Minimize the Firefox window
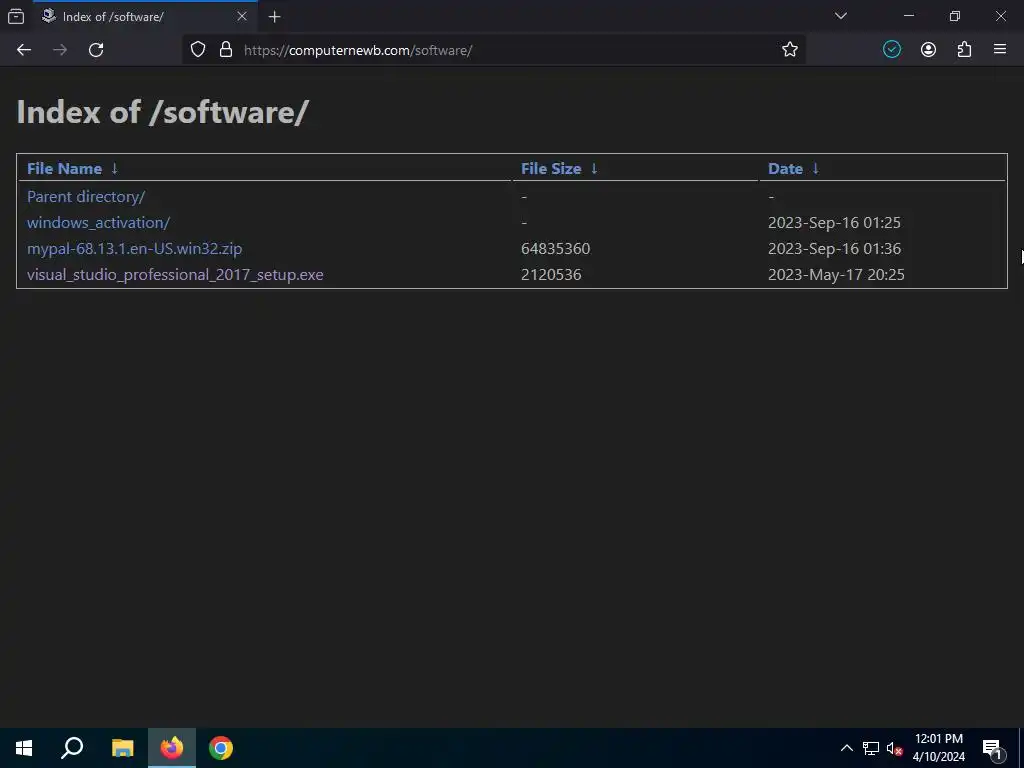 click(909, 16)
